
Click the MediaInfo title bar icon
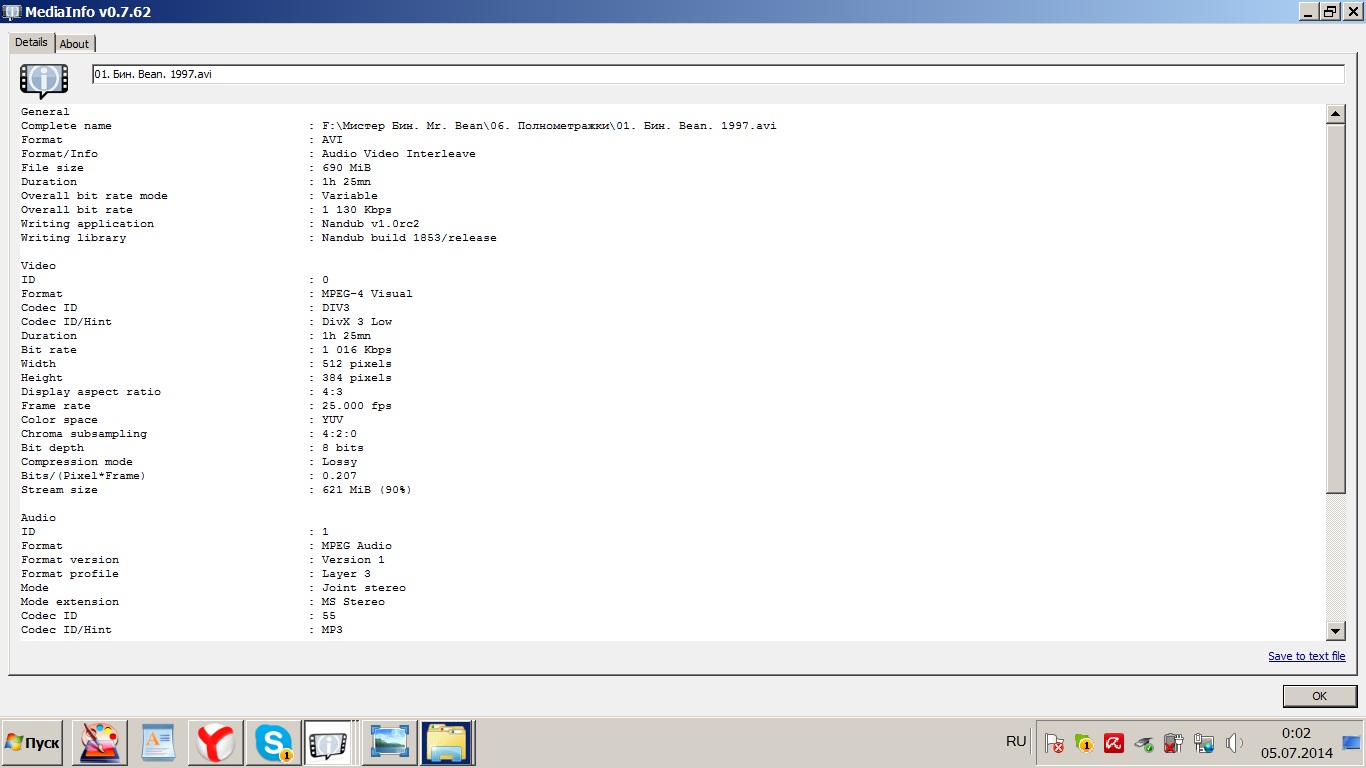pos(12,11)
